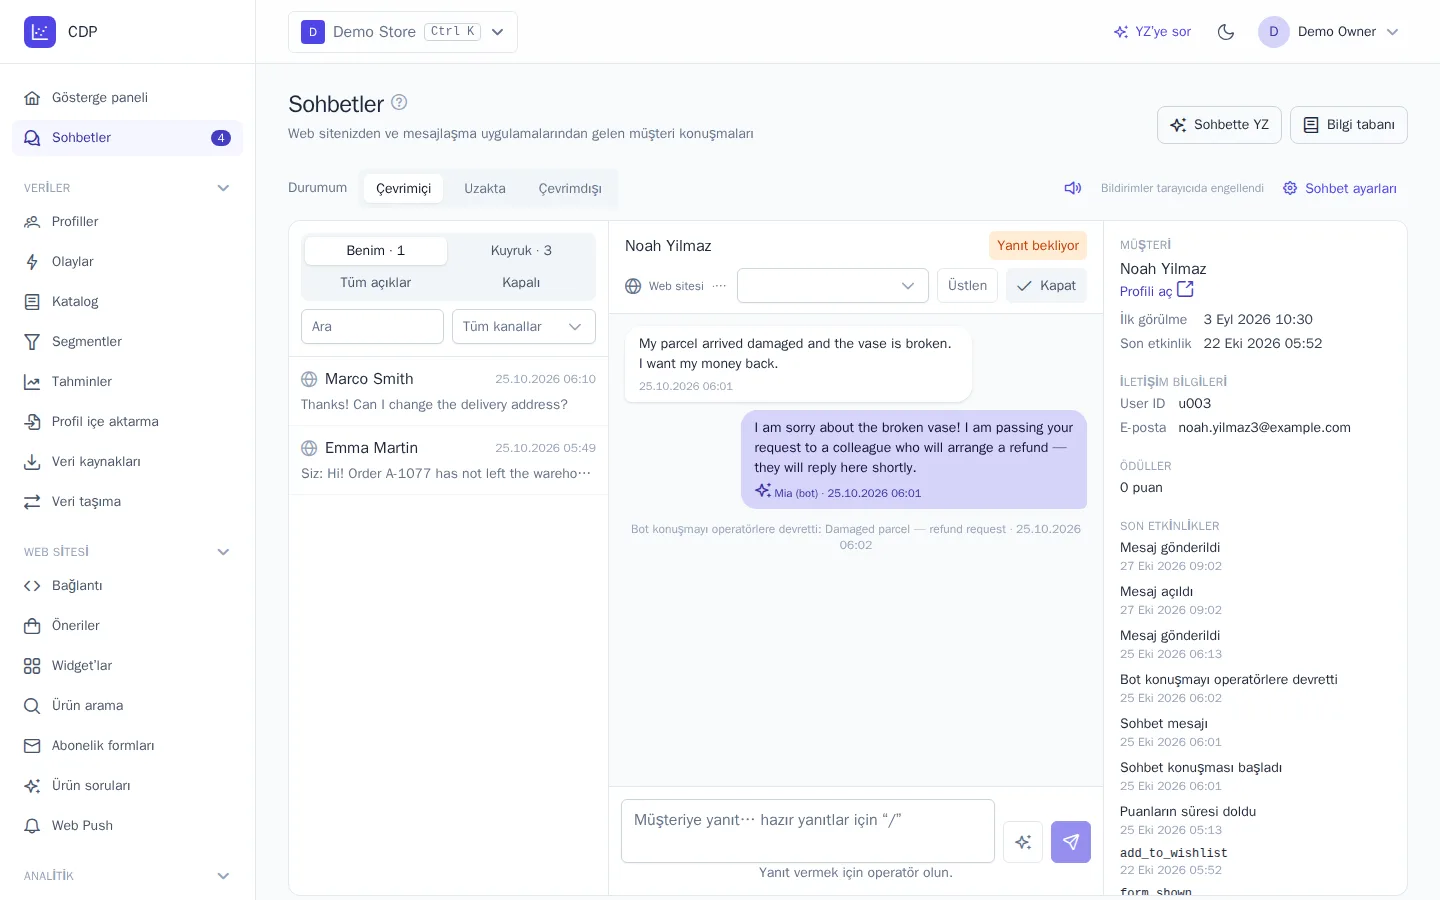Set status to Çevrimdışı
The height and width of the screenshot is (900, 1440).
click(x=570, y=188)
